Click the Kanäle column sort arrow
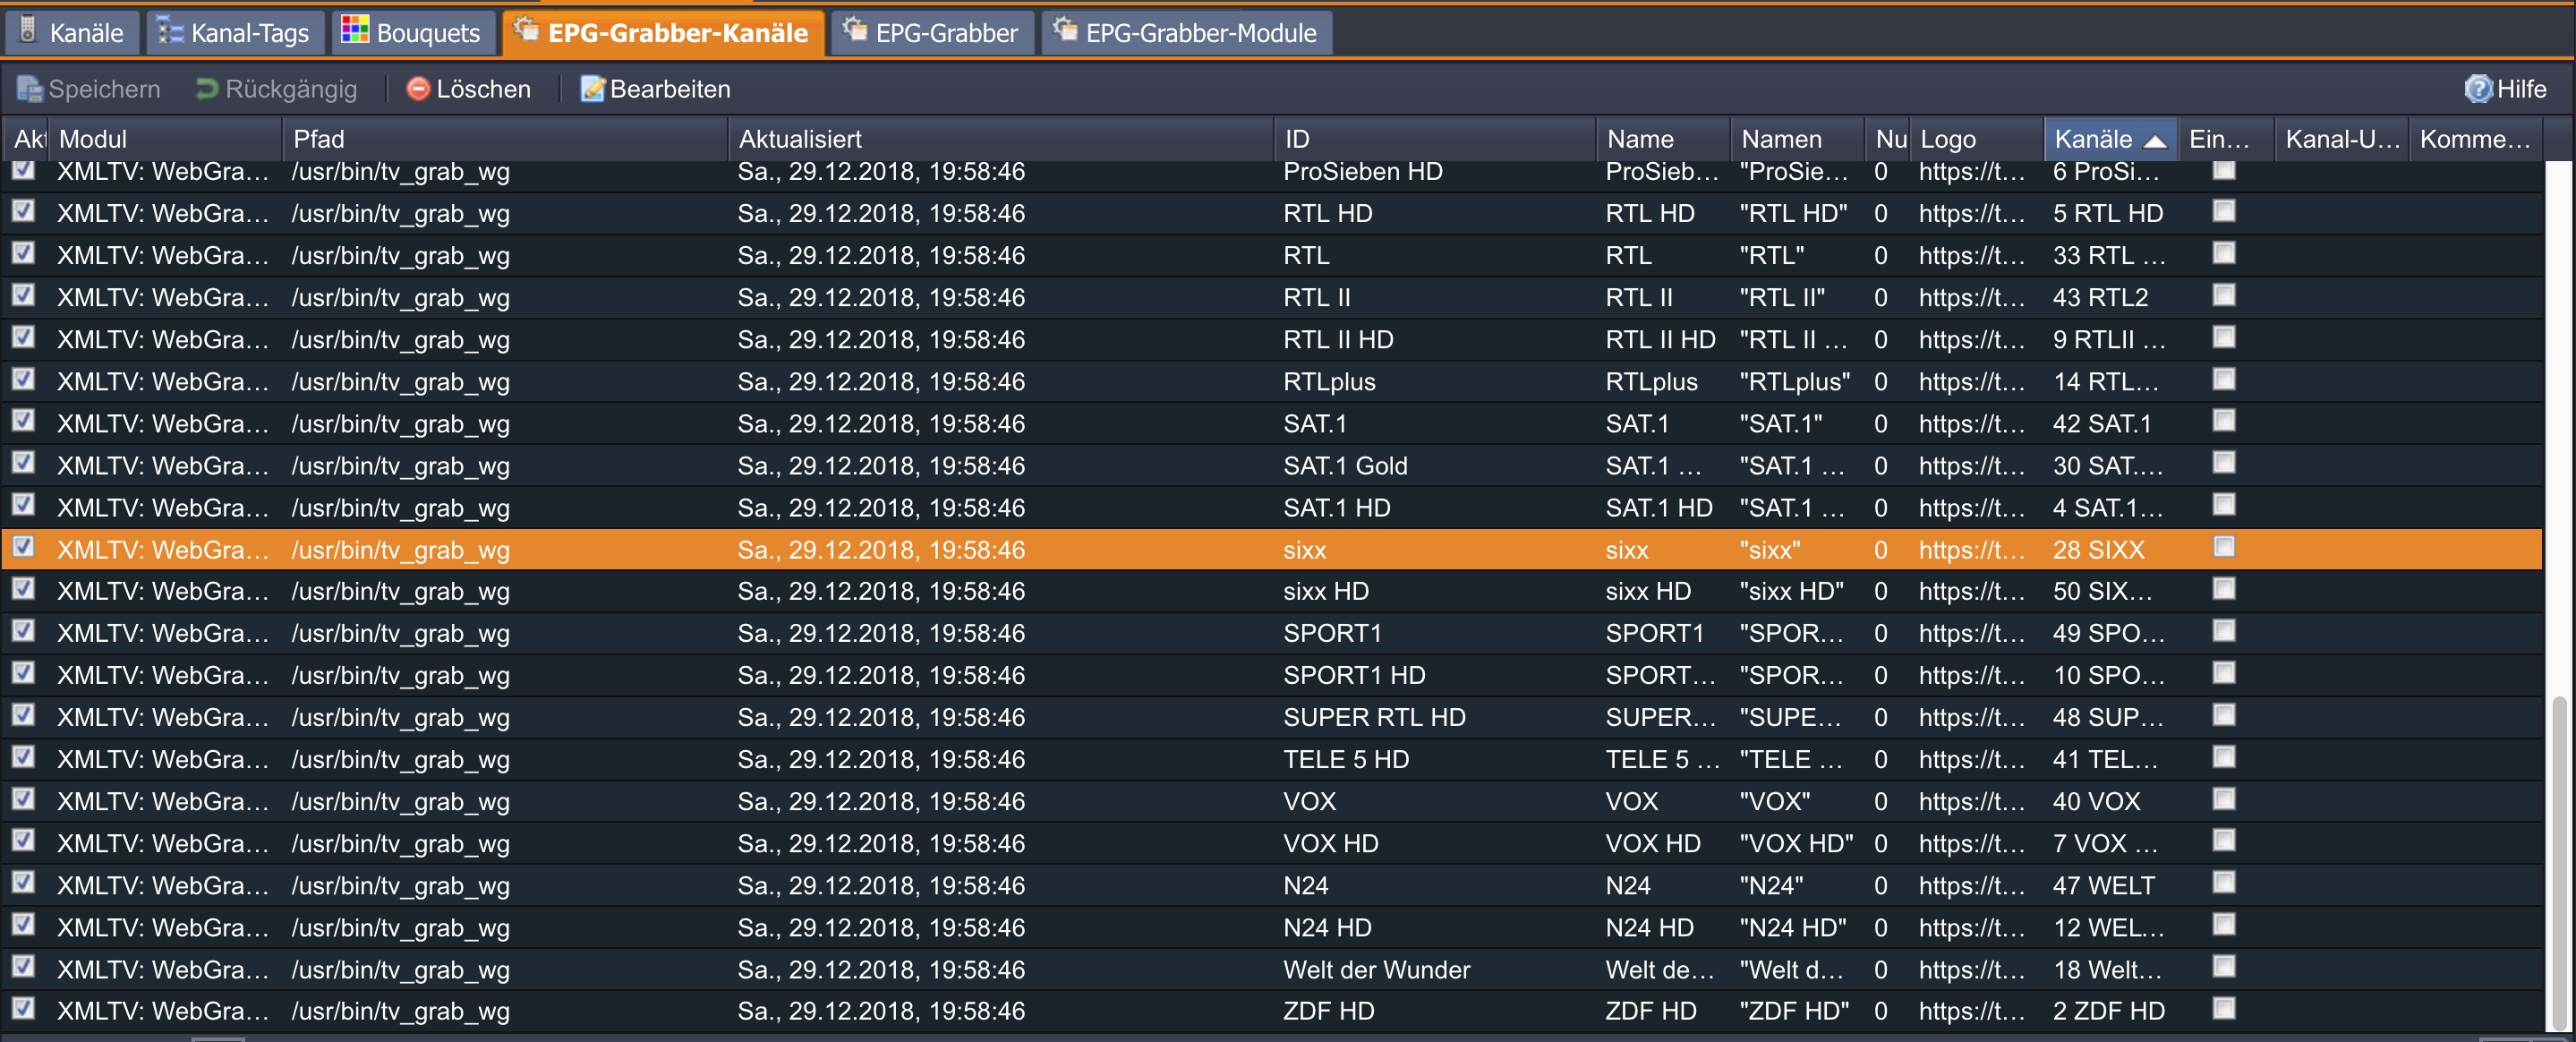Image resolution: width=2576 pixels, height=1042 pixels. [2155, 141]
